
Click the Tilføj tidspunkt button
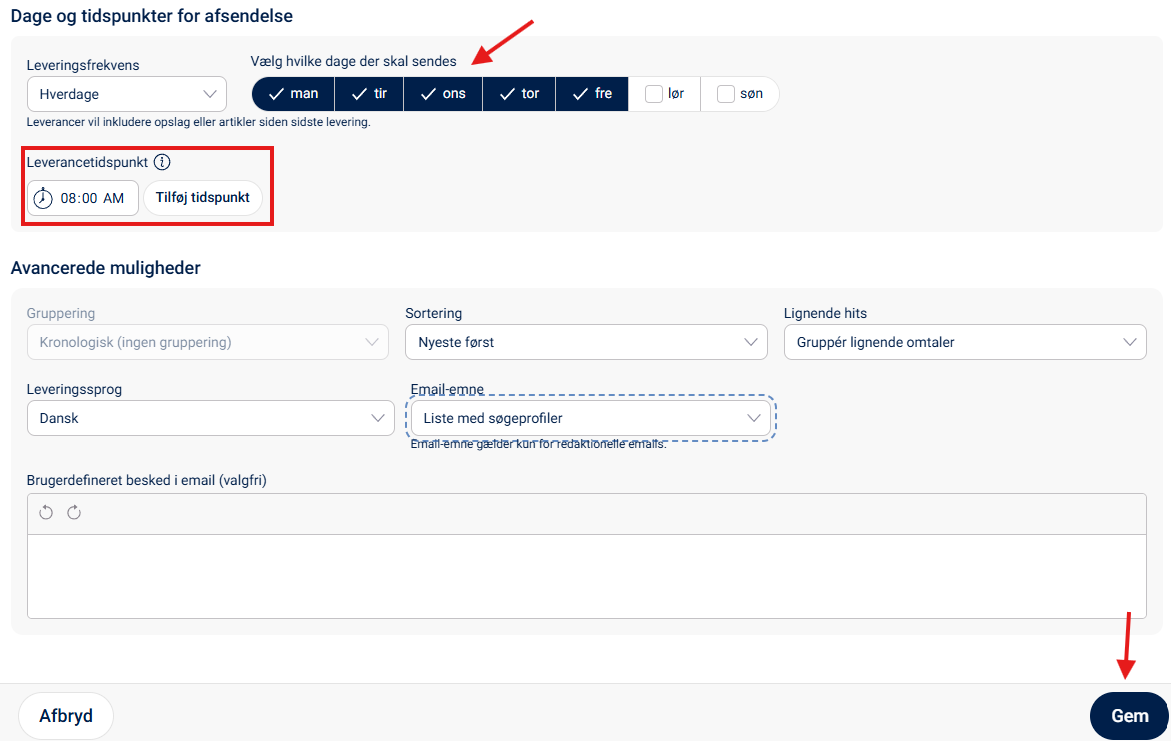tap(202, 198)
